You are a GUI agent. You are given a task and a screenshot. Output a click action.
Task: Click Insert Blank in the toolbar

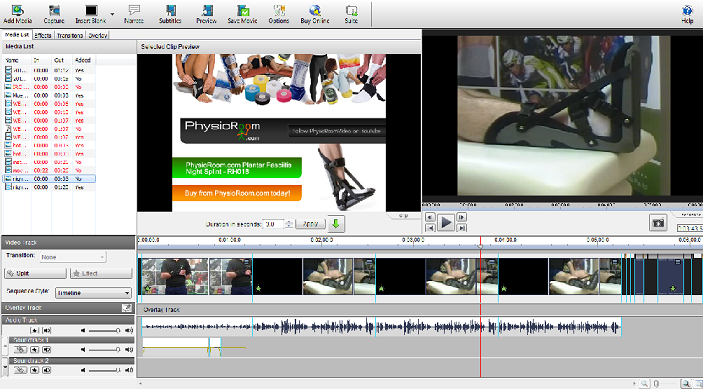(91, 13)
